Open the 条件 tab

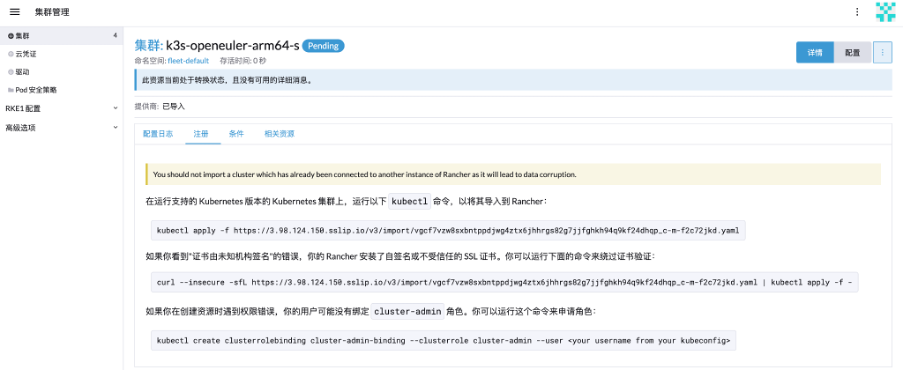tap(236, 134)
